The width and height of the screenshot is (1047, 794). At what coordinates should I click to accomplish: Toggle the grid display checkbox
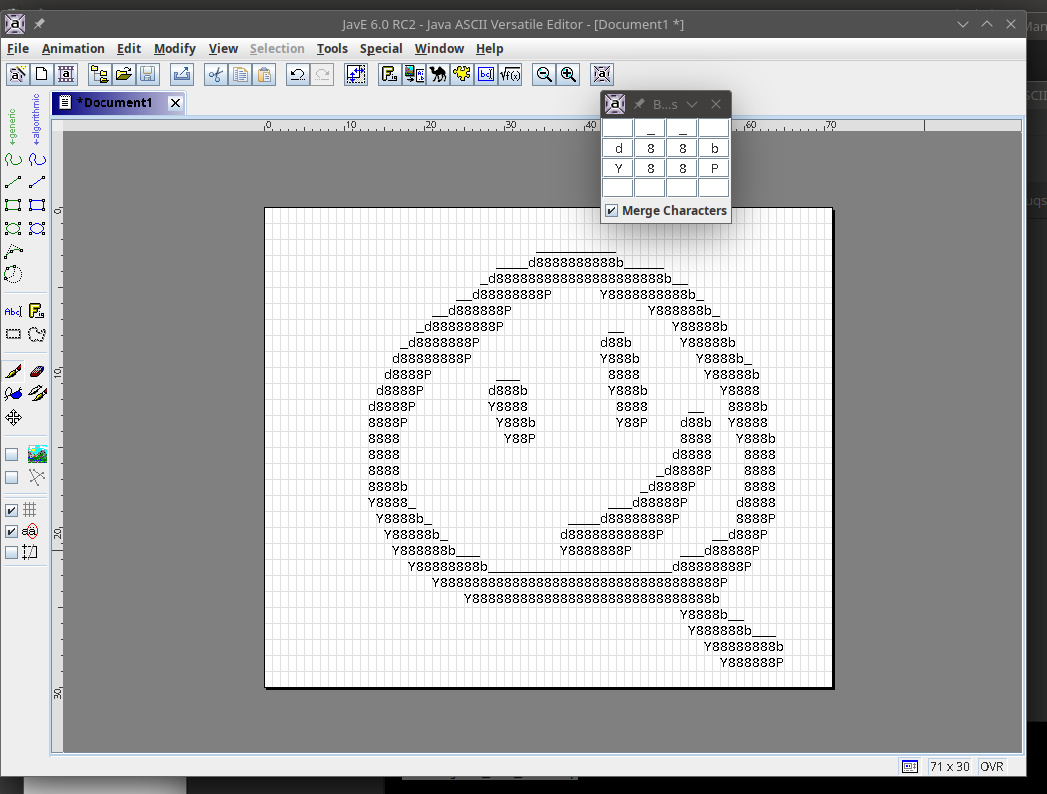click(x=11, y=510)
